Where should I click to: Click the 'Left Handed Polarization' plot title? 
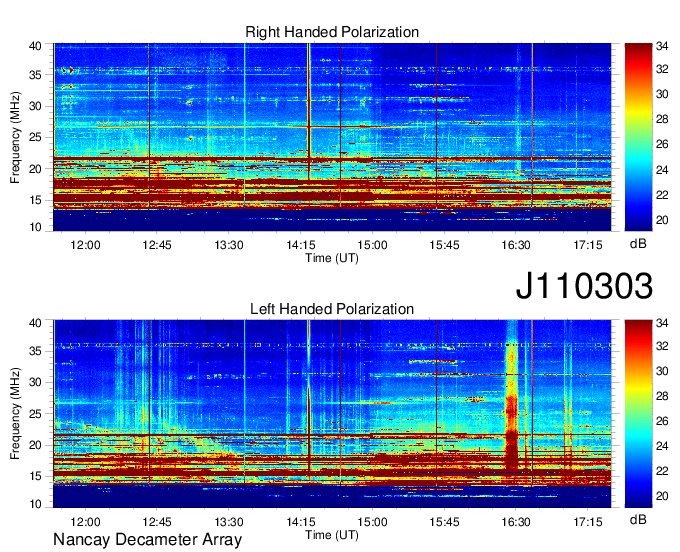332,309
